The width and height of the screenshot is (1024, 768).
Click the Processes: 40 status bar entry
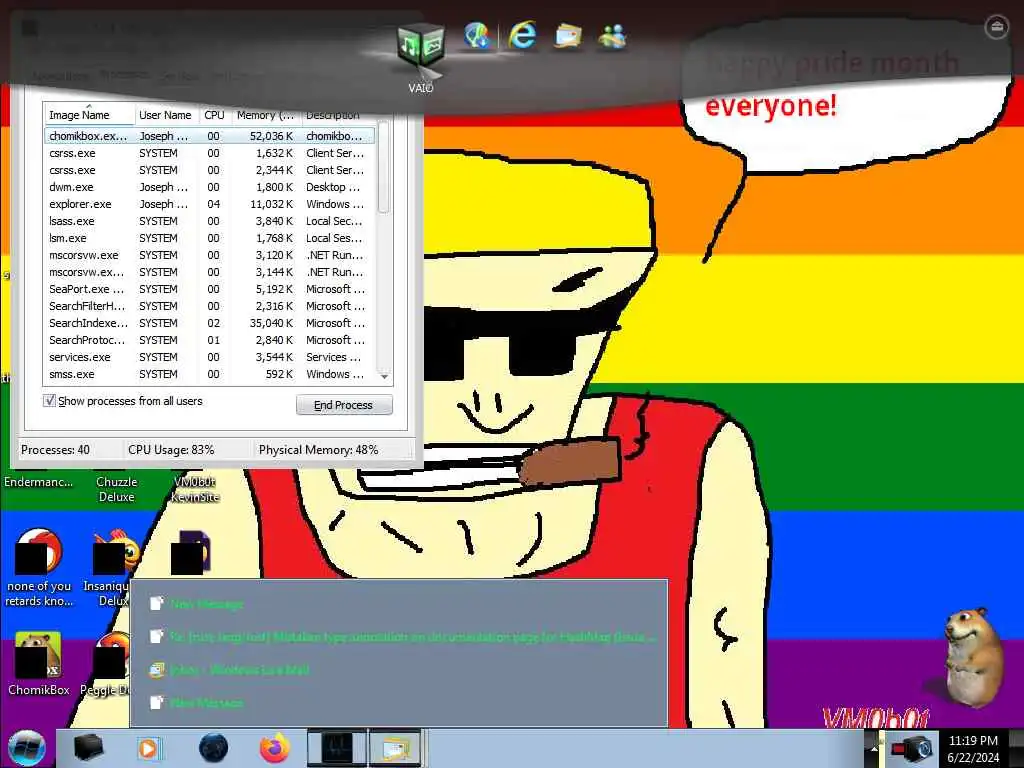pos(56,449)
